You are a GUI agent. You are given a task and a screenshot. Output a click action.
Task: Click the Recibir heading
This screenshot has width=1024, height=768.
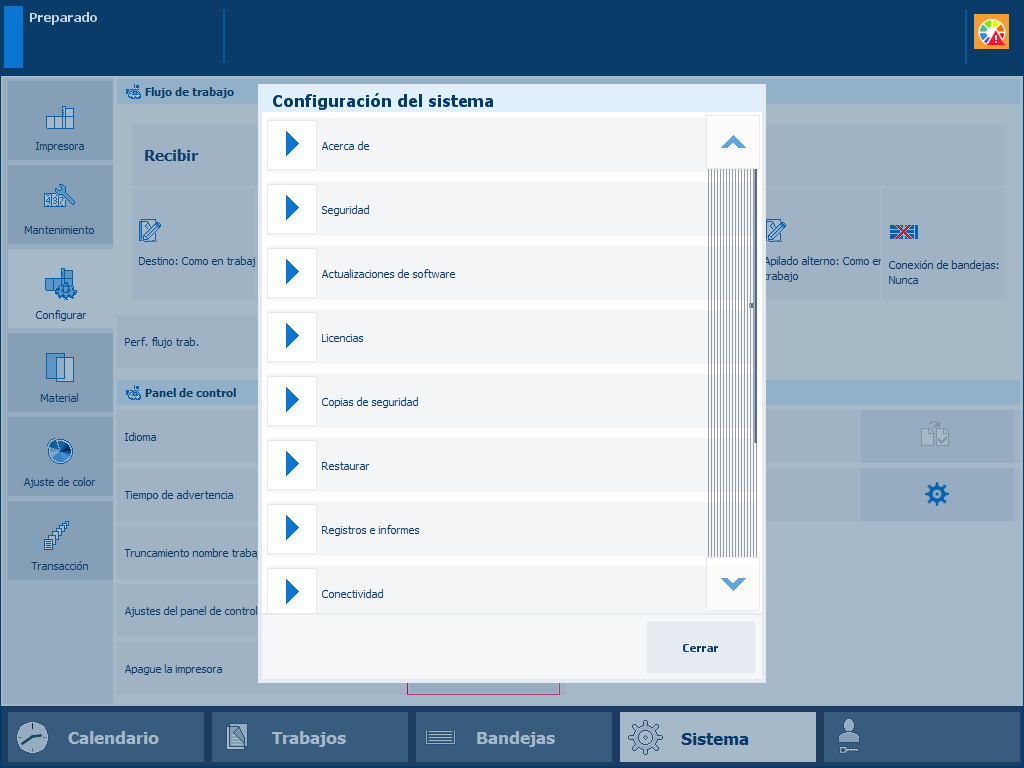[x=171, y=155]
